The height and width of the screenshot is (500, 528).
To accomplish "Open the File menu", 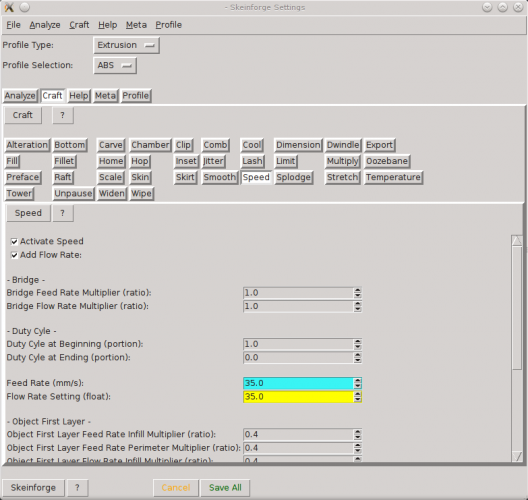I will [13, 25].
